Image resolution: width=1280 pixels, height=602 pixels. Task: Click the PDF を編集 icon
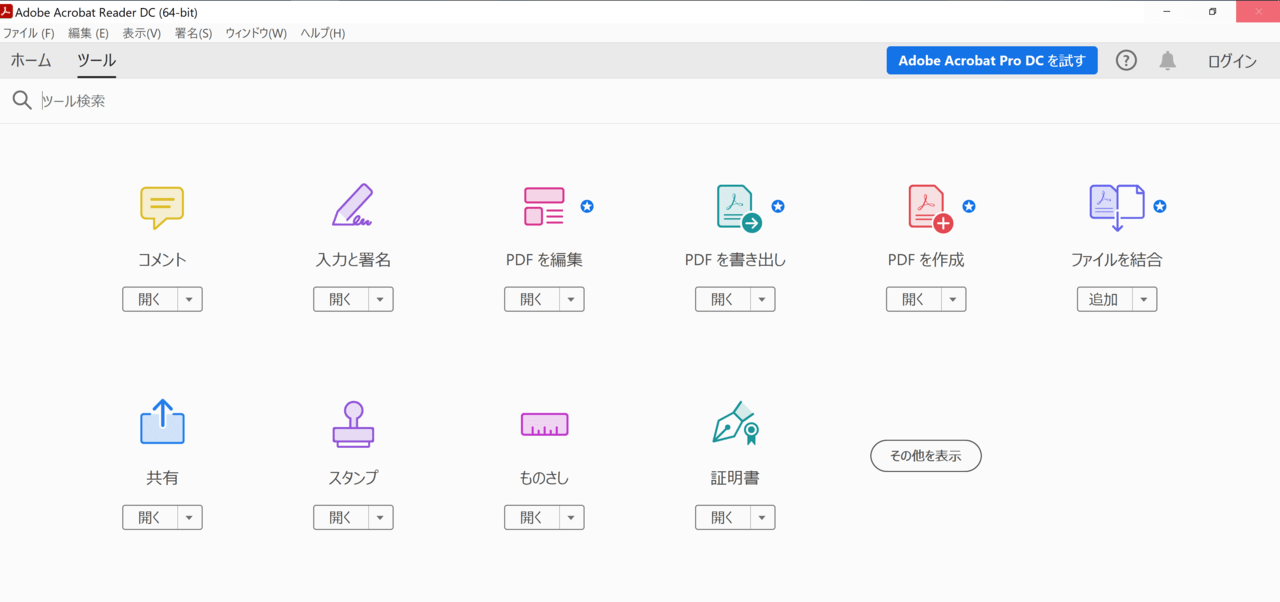(x=544, y=206)
